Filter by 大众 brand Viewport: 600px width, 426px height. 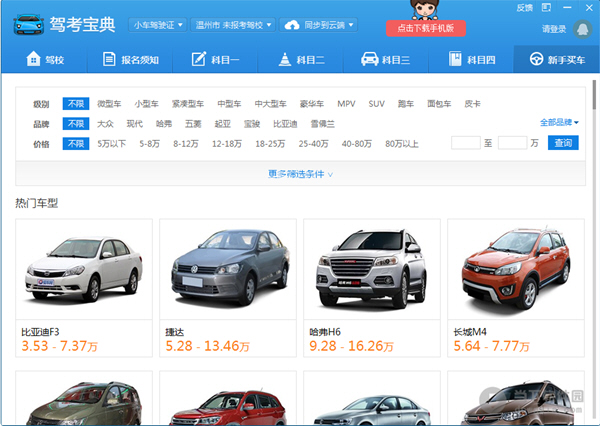coord(105,124)
